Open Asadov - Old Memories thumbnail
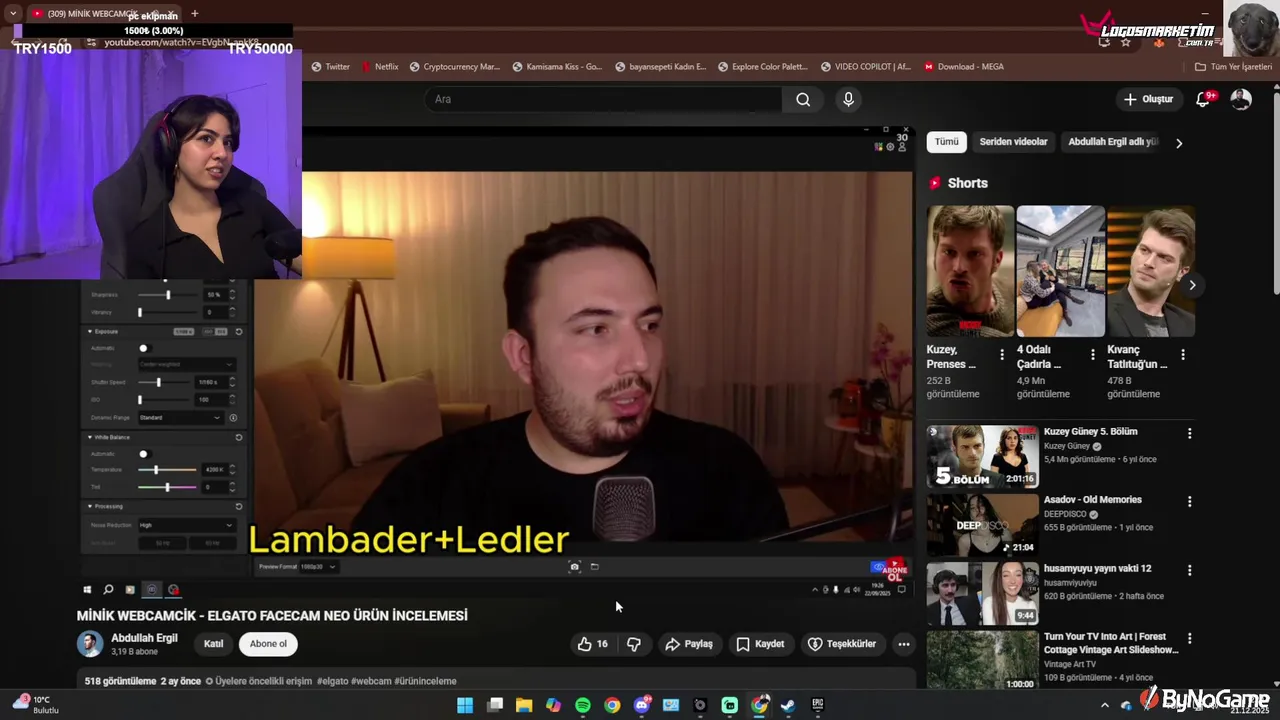Viewport: 1280px width, 720px height. coord(982,525)
